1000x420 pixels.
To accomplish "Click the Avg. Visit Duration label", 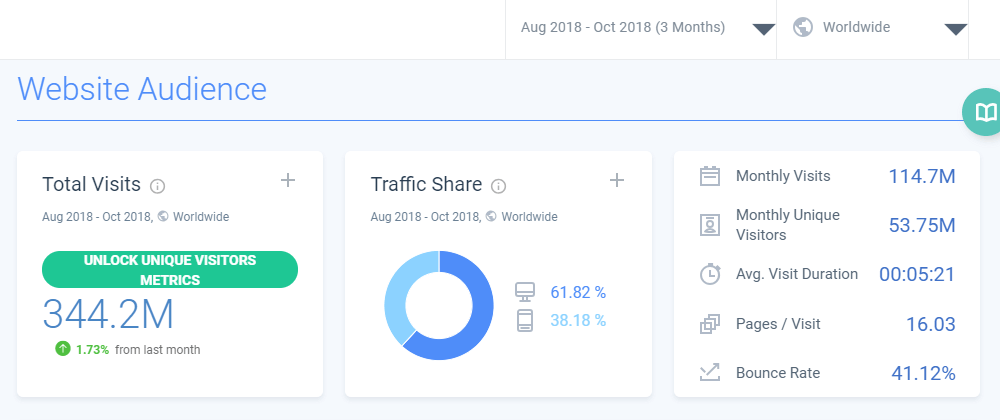I will click(x=797, y=274).
